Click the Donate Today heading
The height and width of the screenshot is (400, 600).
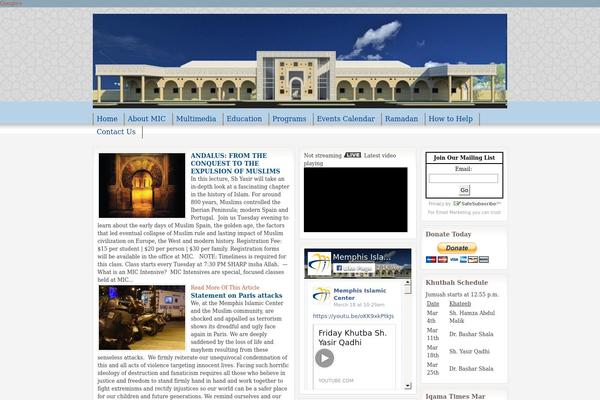coord(448,234)
